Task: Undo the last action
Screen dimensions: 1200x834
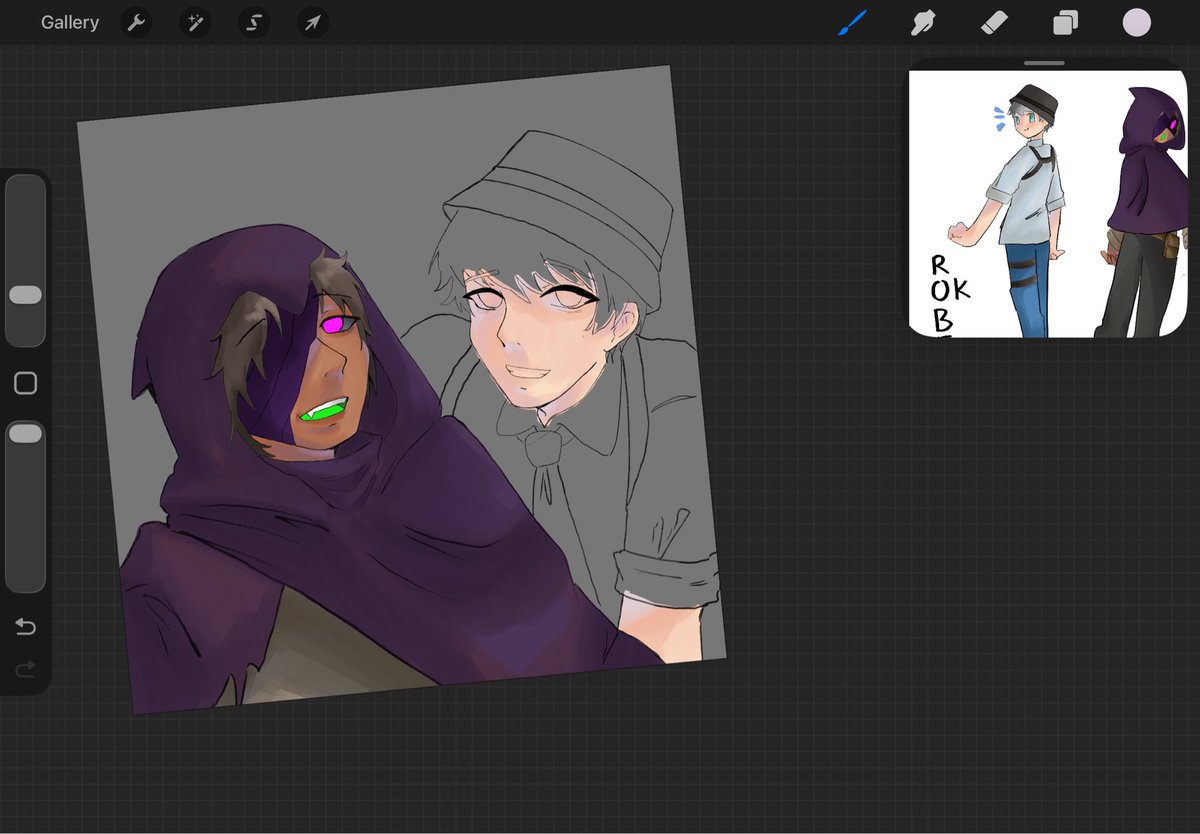Action: [x=25, y=627]
